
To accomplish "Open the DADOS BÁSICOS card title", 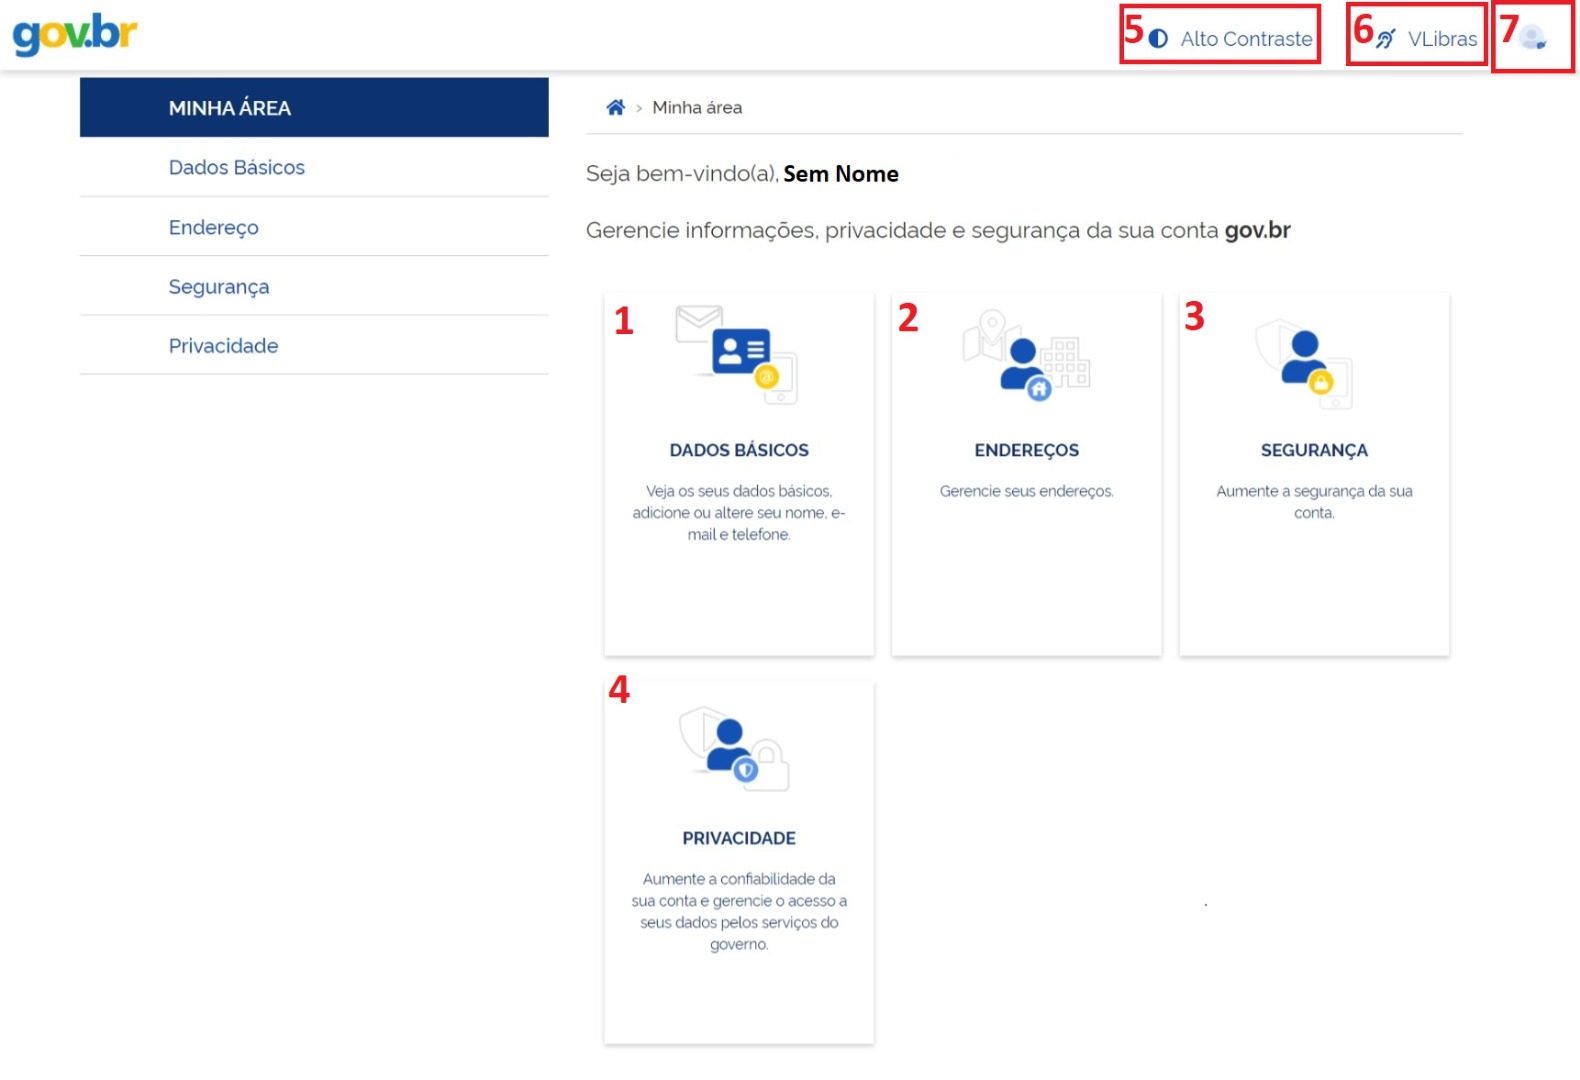I will (739, 450).
